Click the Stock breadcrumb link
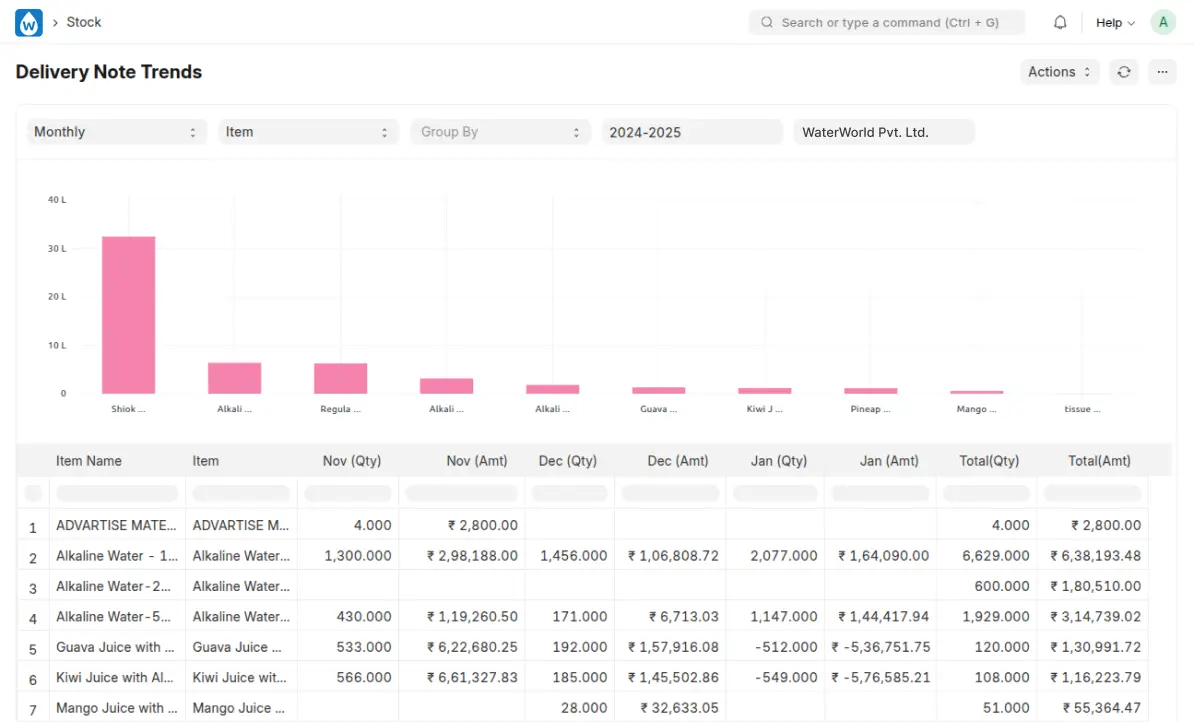 pos(84,22)
